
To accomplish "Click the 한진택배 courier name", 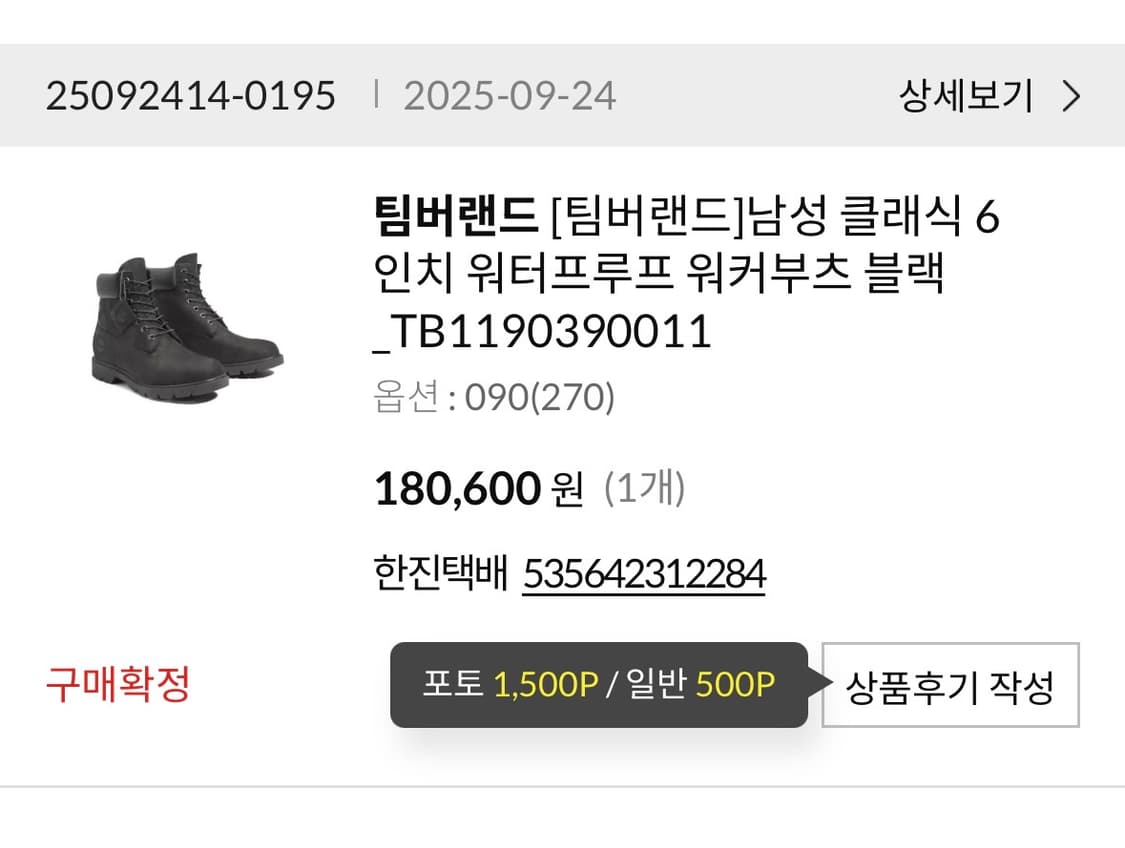I will coord(440,573).
